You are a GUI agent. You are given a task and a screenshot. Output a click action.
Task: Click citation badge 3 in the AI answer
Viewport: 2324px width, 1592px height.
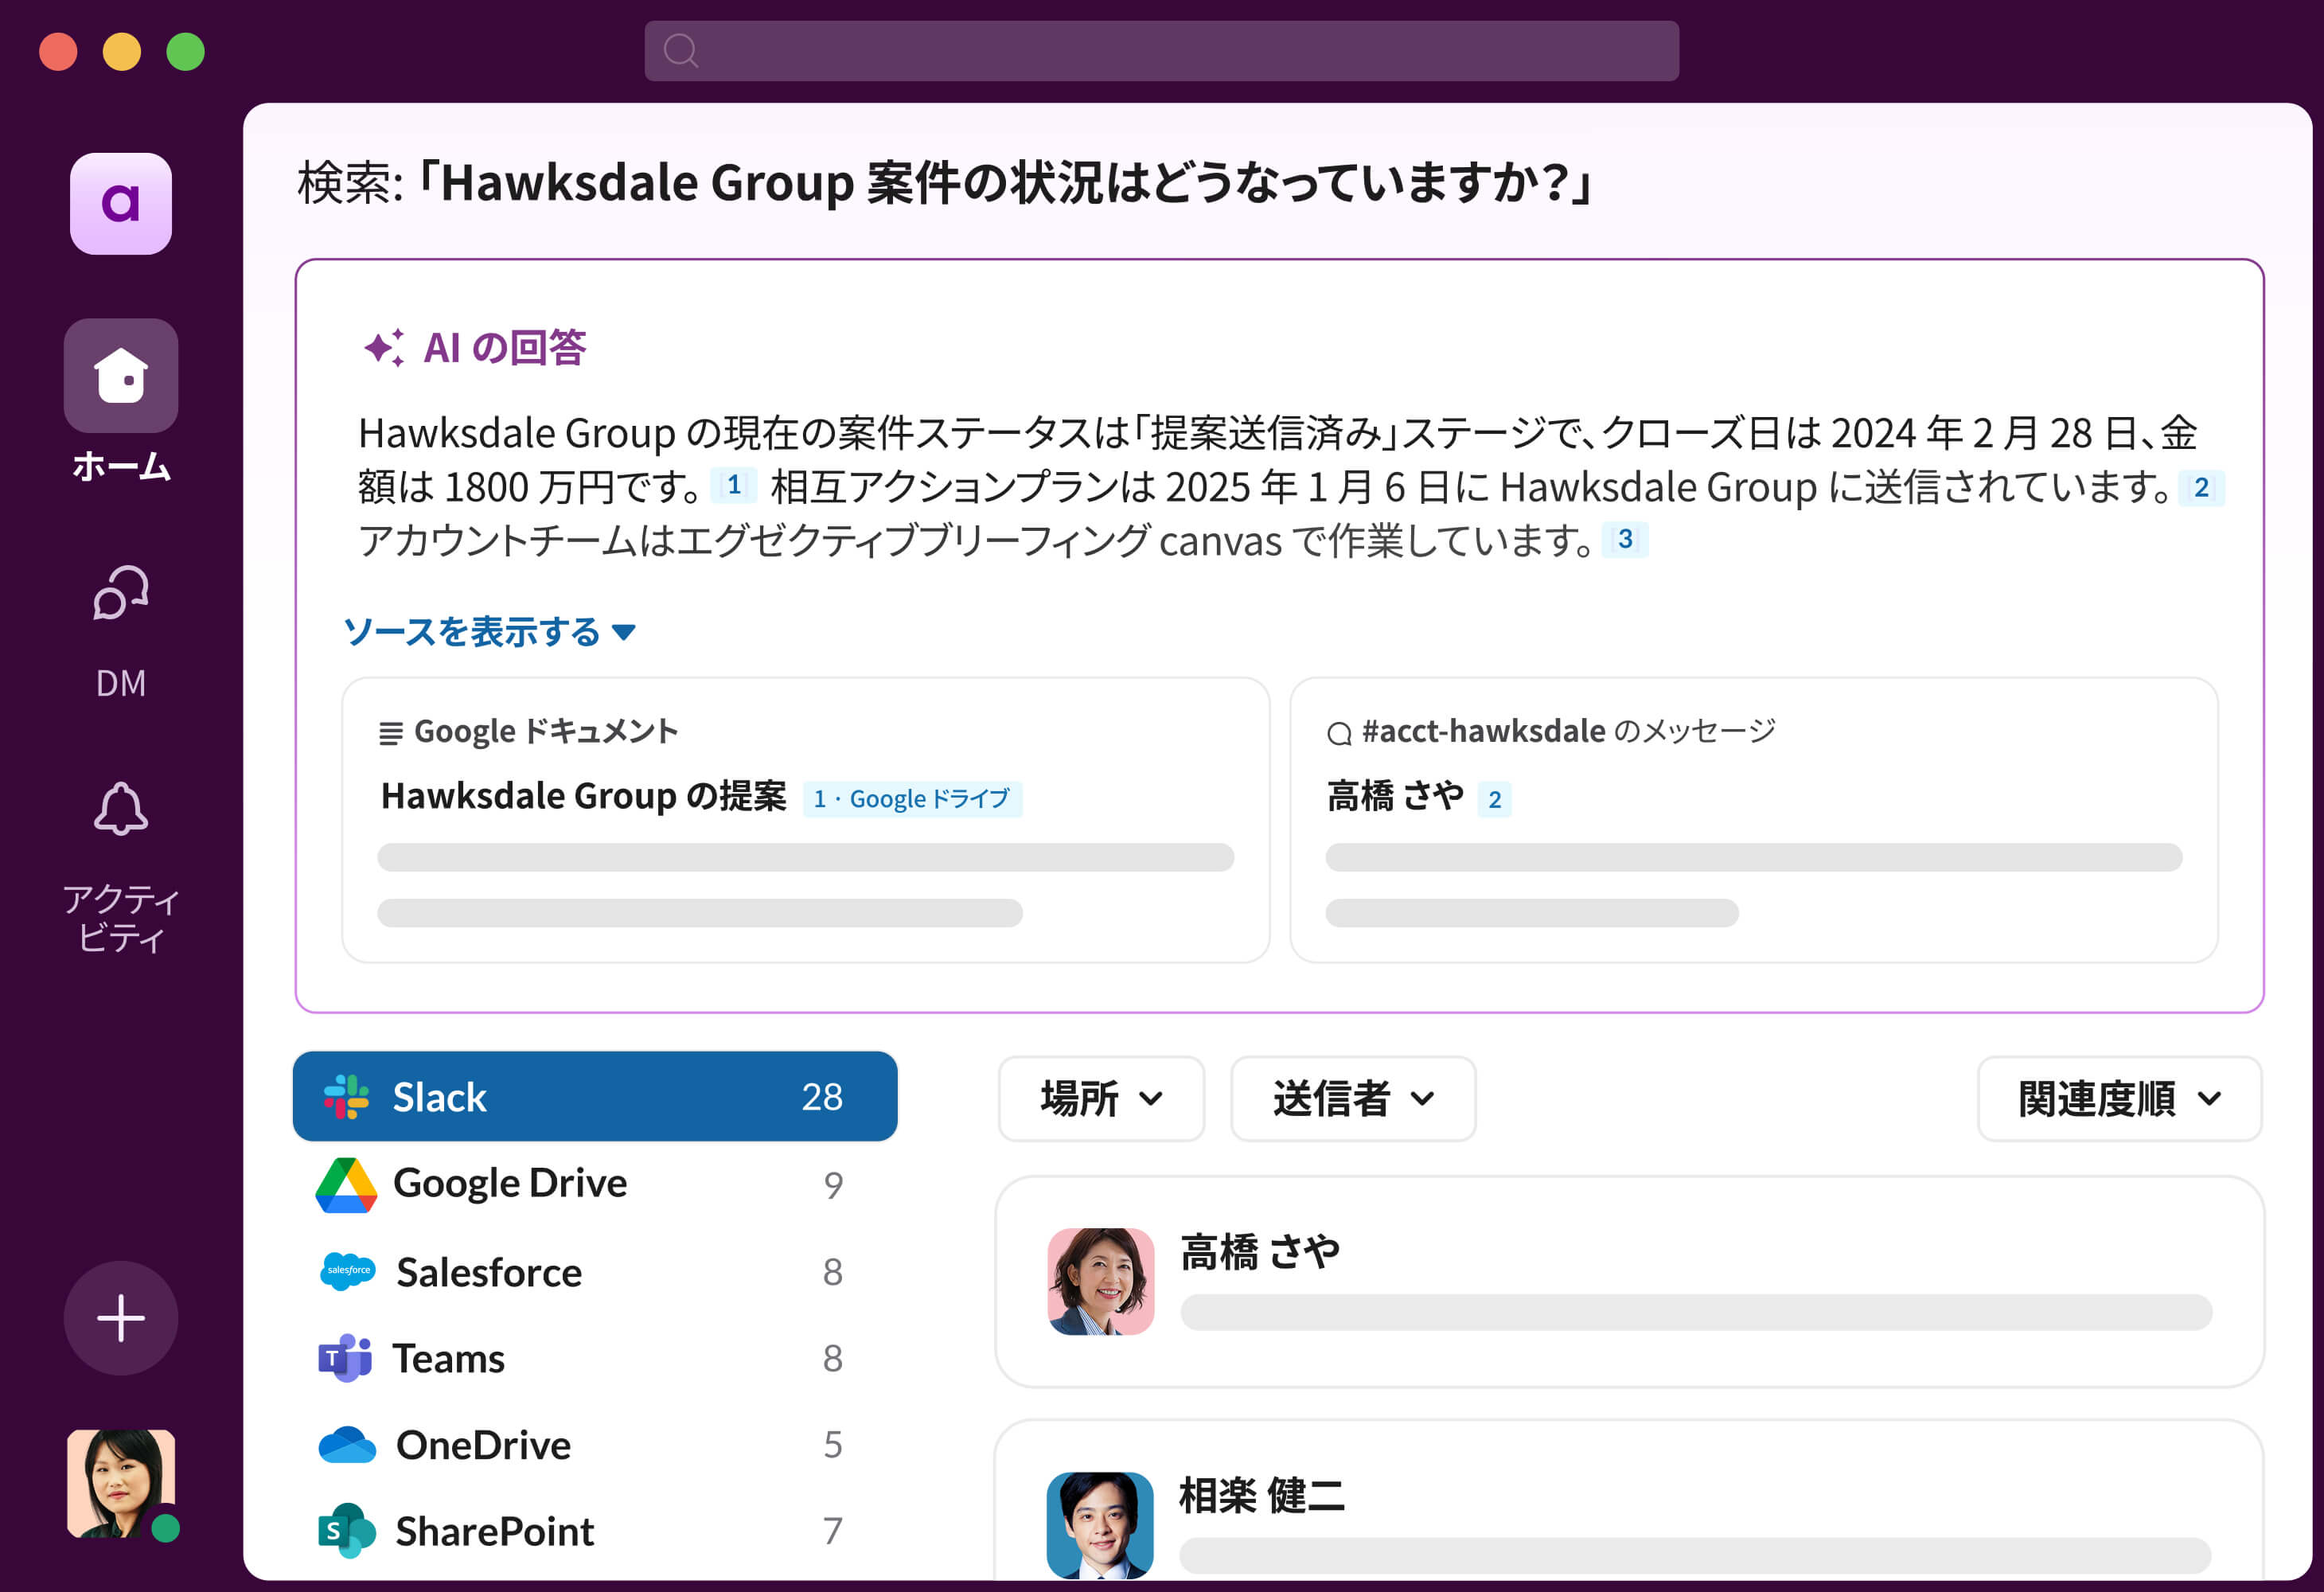[1627, 540]
